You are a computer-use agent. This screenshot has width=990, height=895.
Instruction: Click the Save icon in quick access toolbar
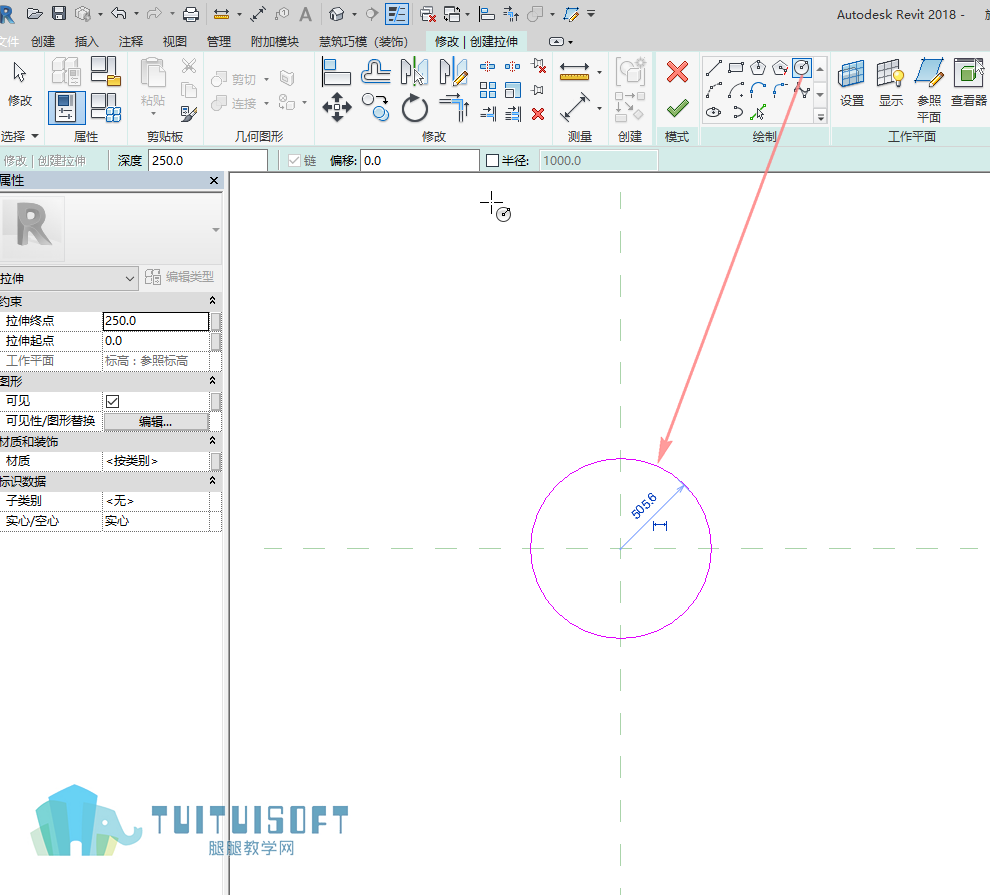coord(59,13)
